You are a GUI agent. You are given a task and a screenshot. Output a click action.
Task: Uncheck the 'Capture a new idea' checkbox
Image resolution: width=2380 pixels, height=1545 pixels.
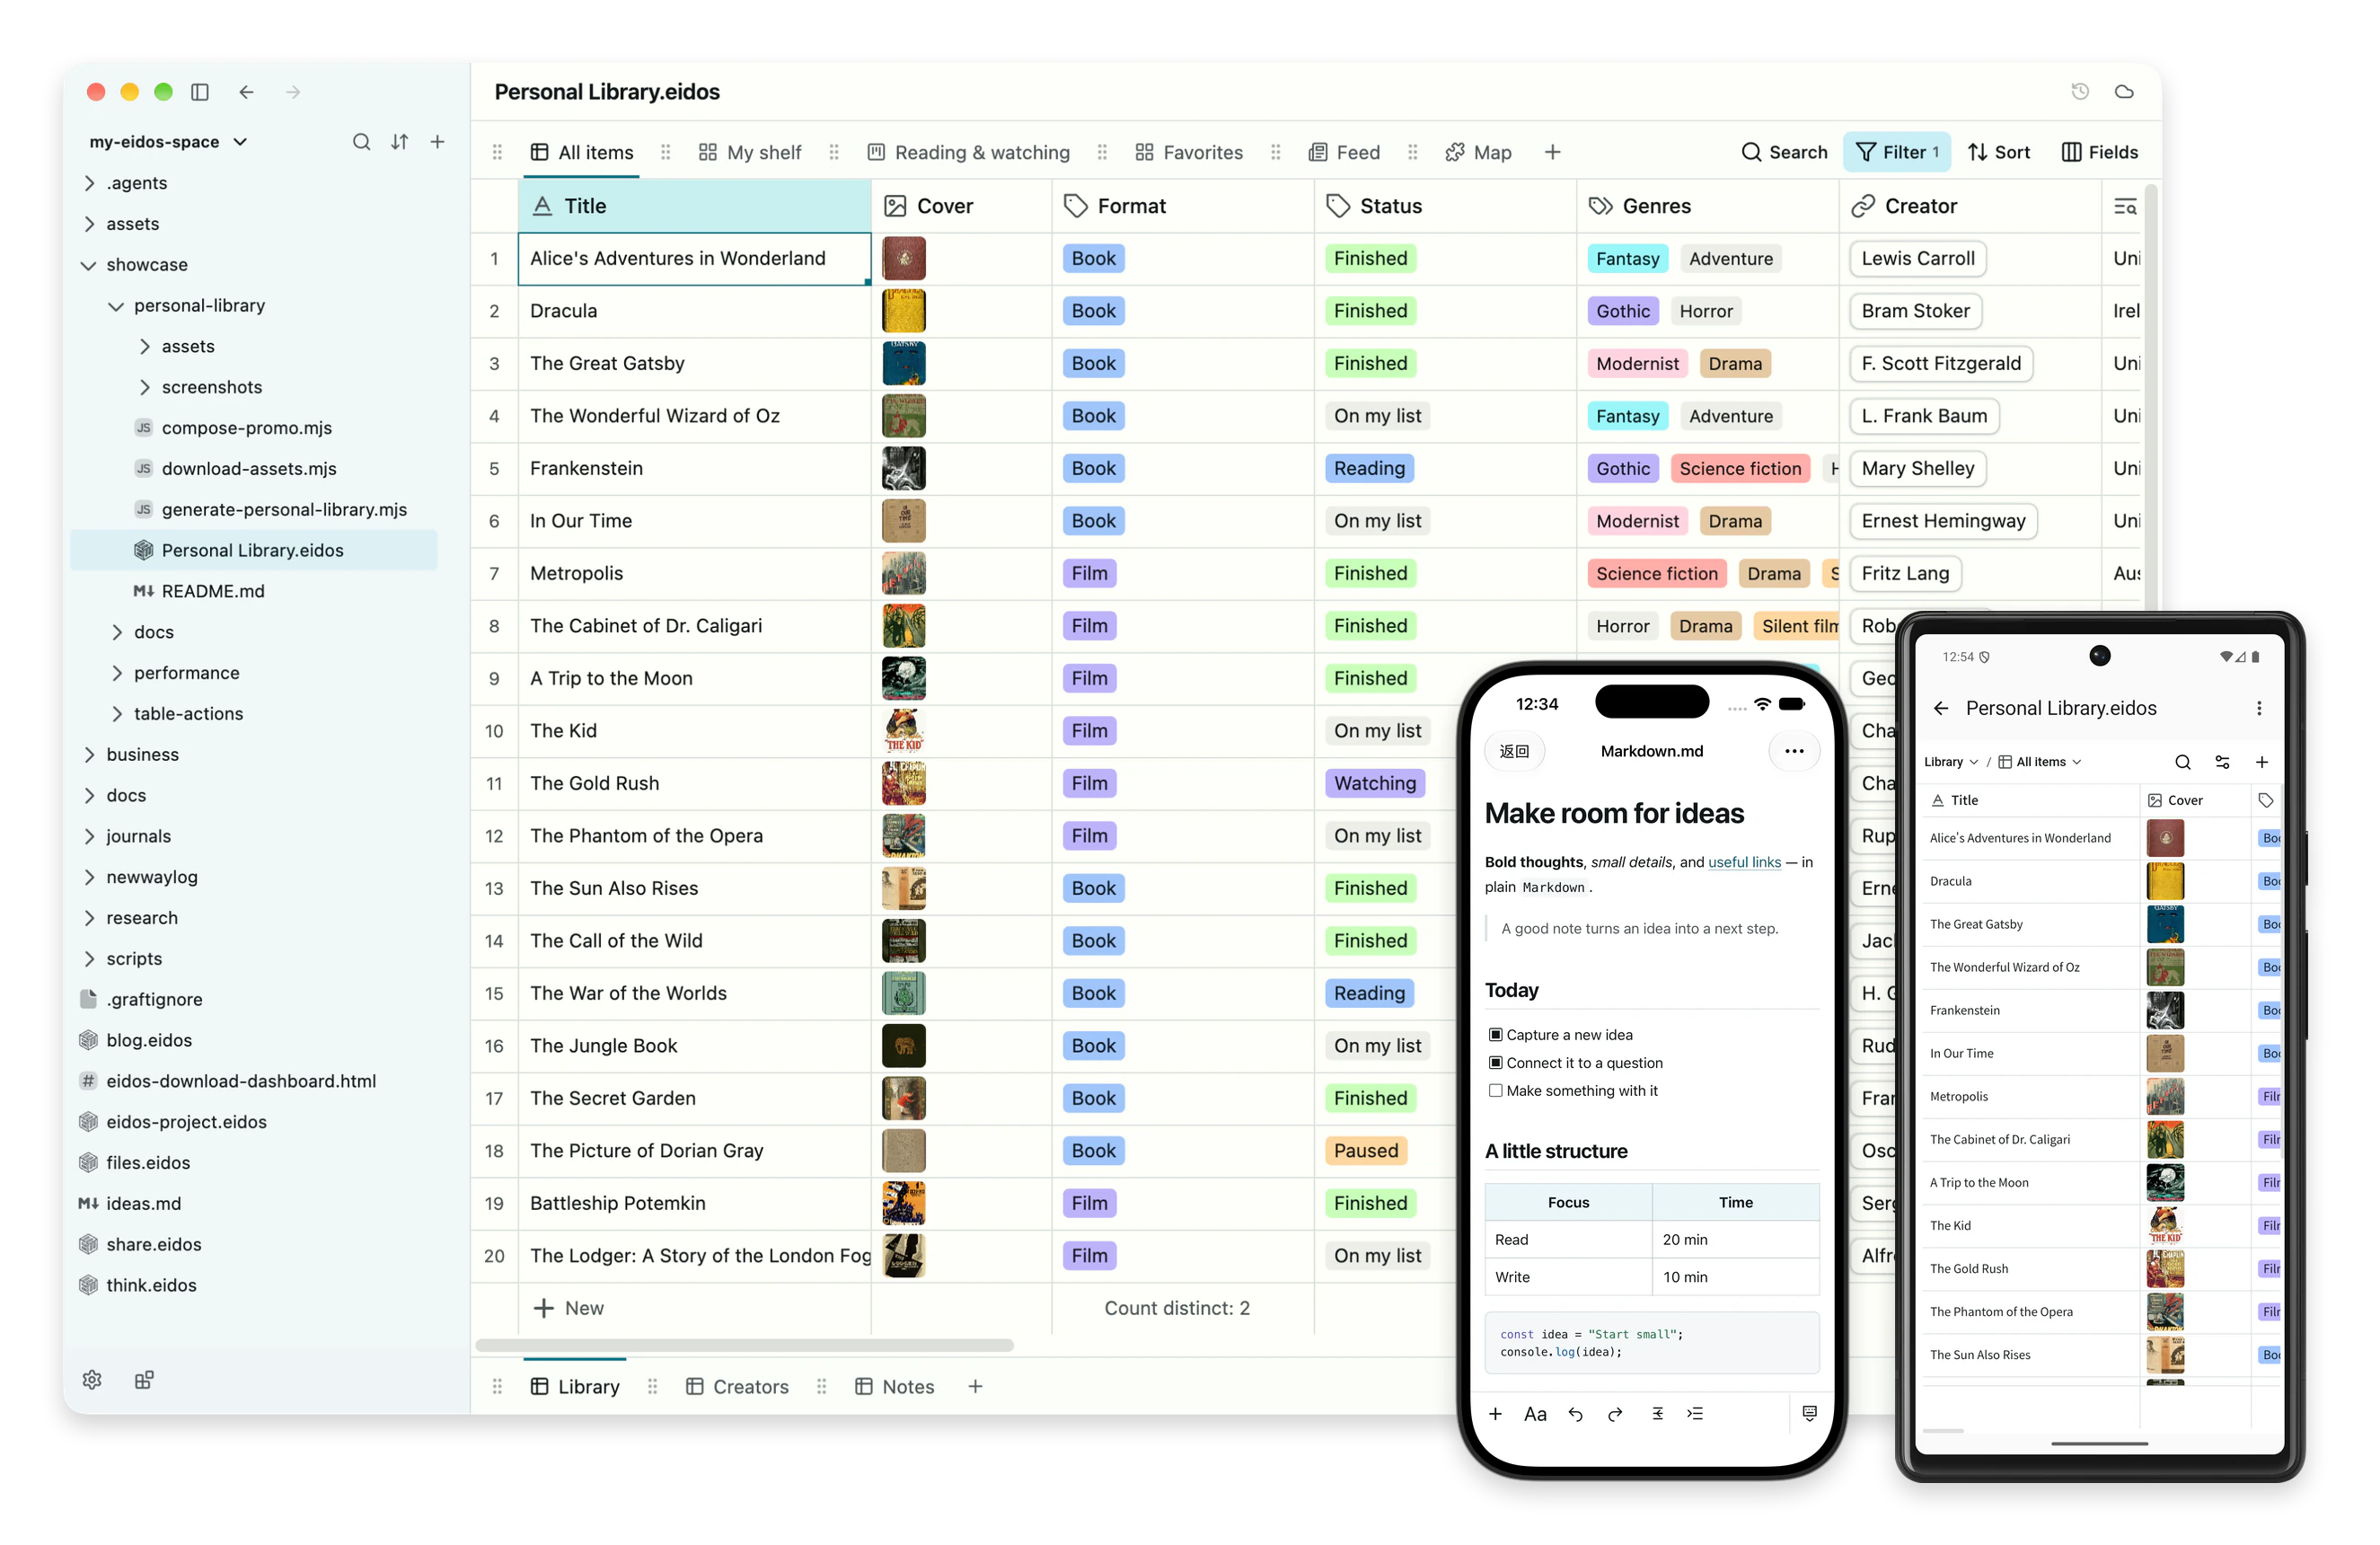tap(1495, 1034)
